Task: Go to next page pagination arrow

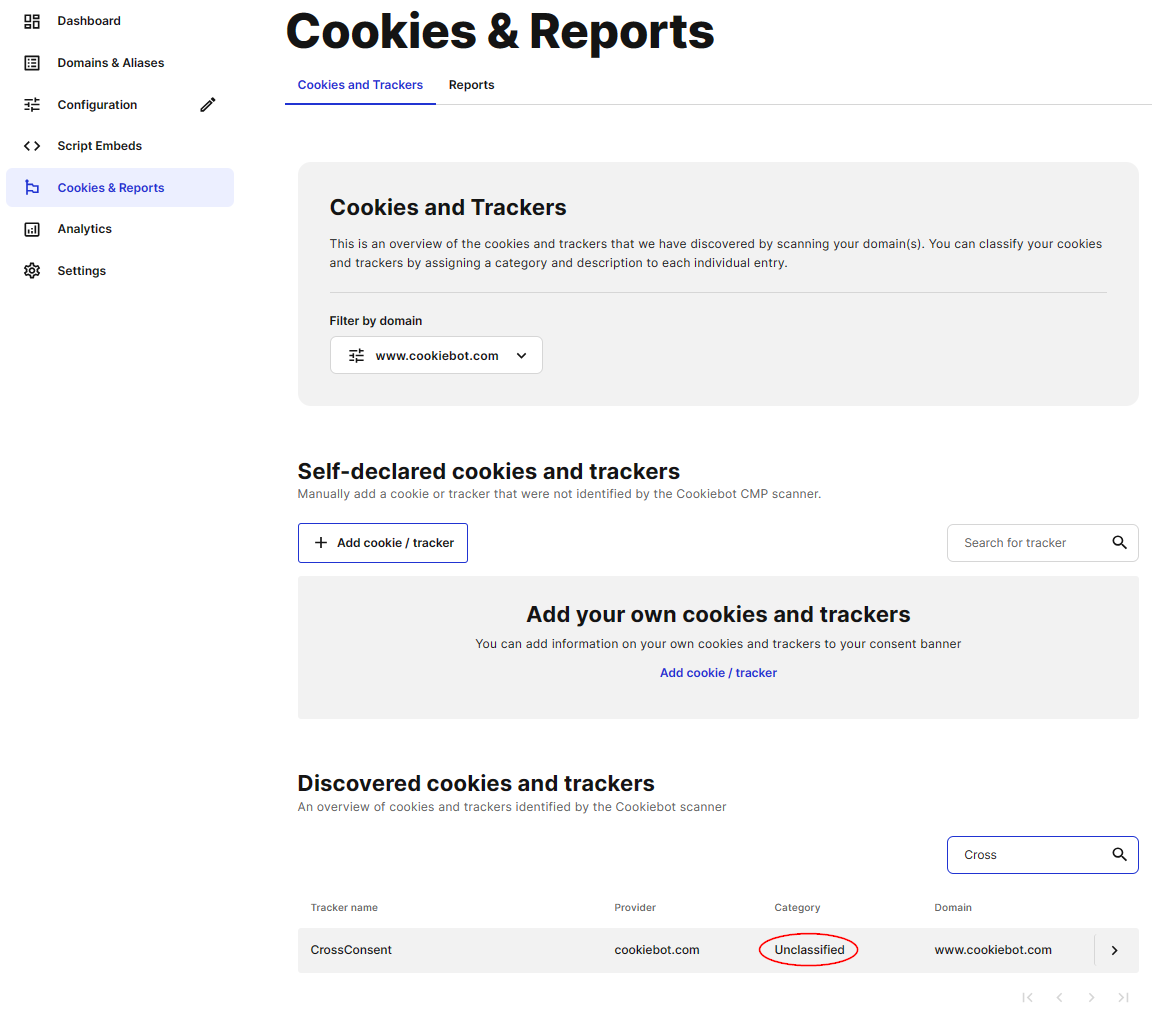Action: [1091, 997]
